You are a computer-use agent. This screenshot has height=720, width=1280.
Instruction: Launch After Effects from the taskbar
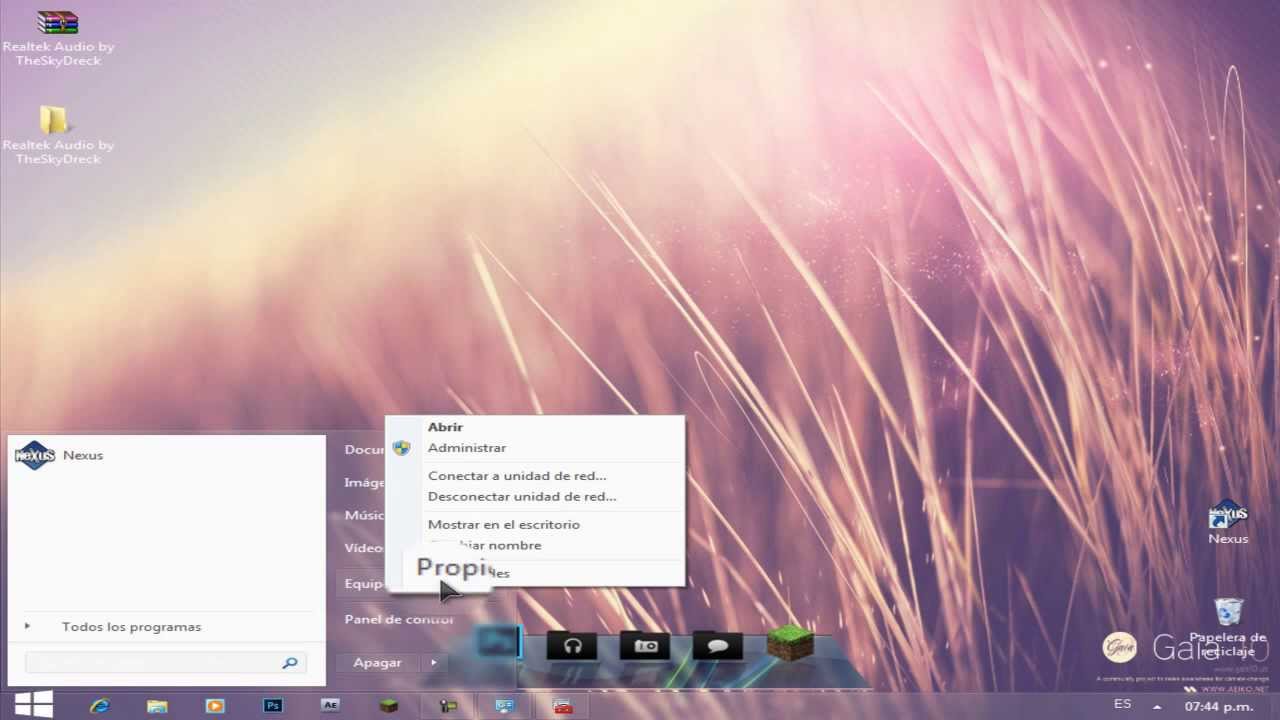(330, 705)
